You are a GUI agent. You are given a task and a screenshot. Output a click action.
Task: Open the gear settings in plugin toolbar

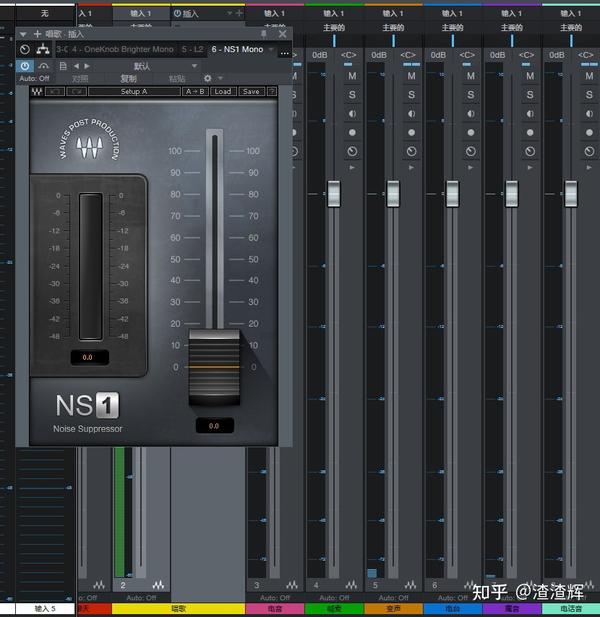pos(208,78)
